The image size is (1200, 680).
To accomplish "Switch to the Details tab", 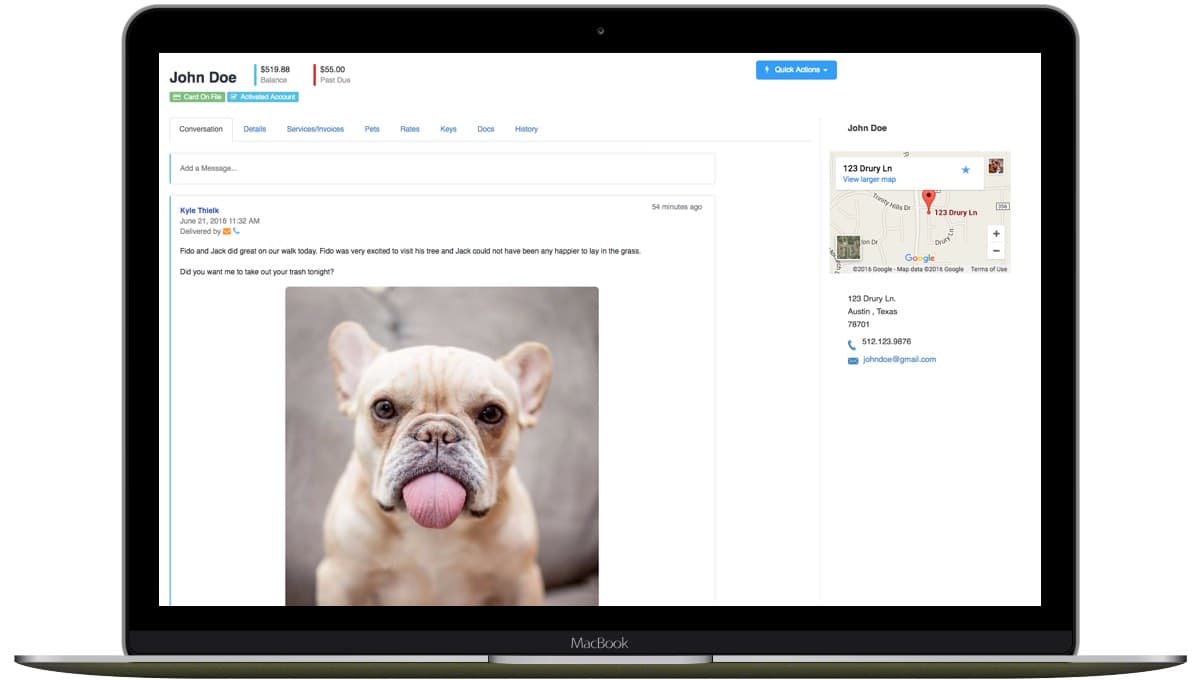I will tap(255, 129).
